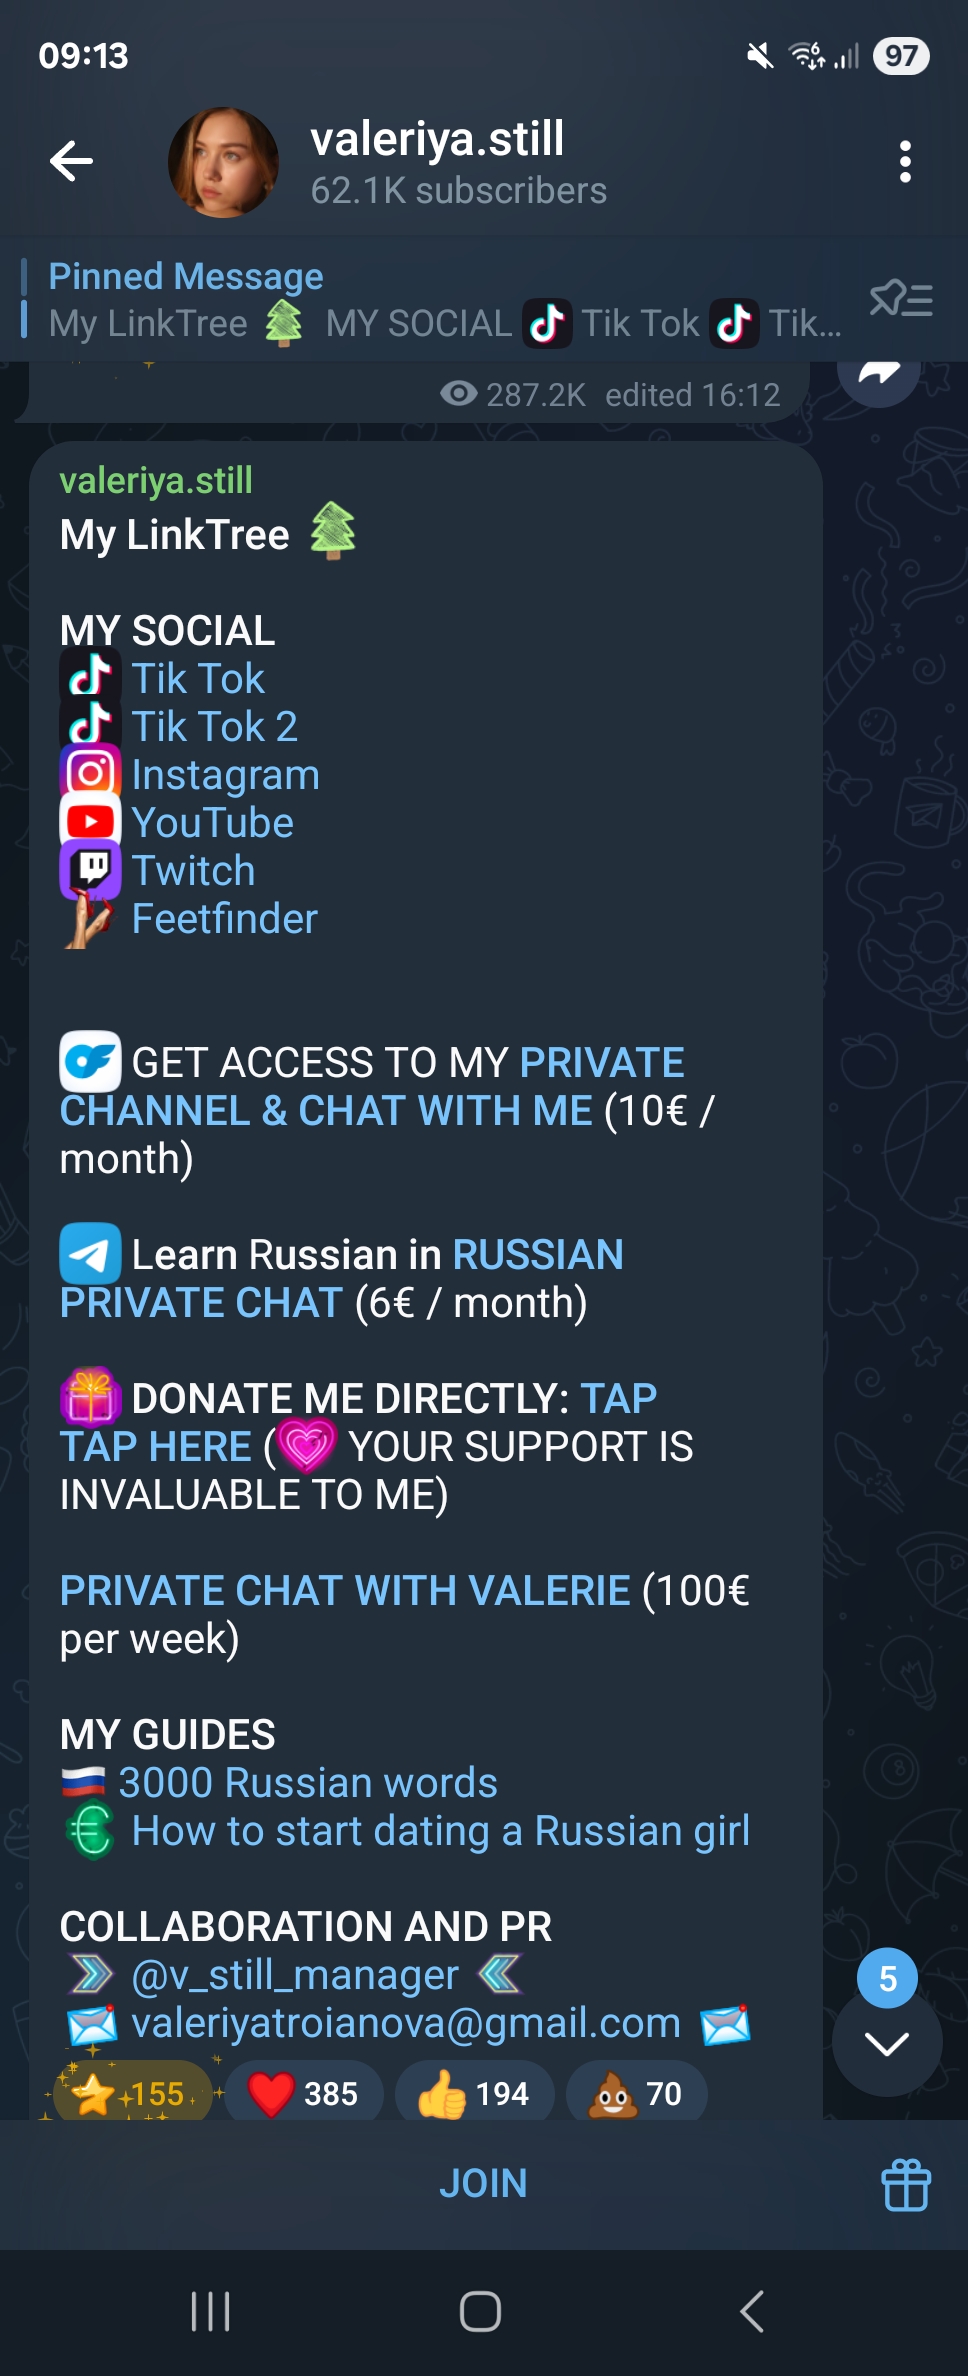Tap the back arrow in the header
This screenshot has height=2376, width=968.
(x=71, y=161)
